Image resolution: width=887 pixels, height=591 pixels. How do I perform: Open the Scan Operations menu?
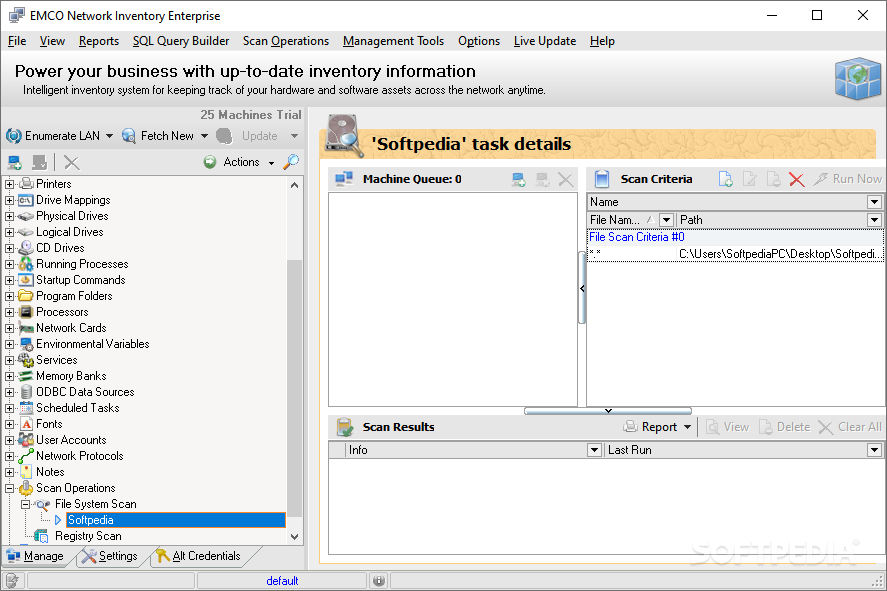tap(286, 41)
